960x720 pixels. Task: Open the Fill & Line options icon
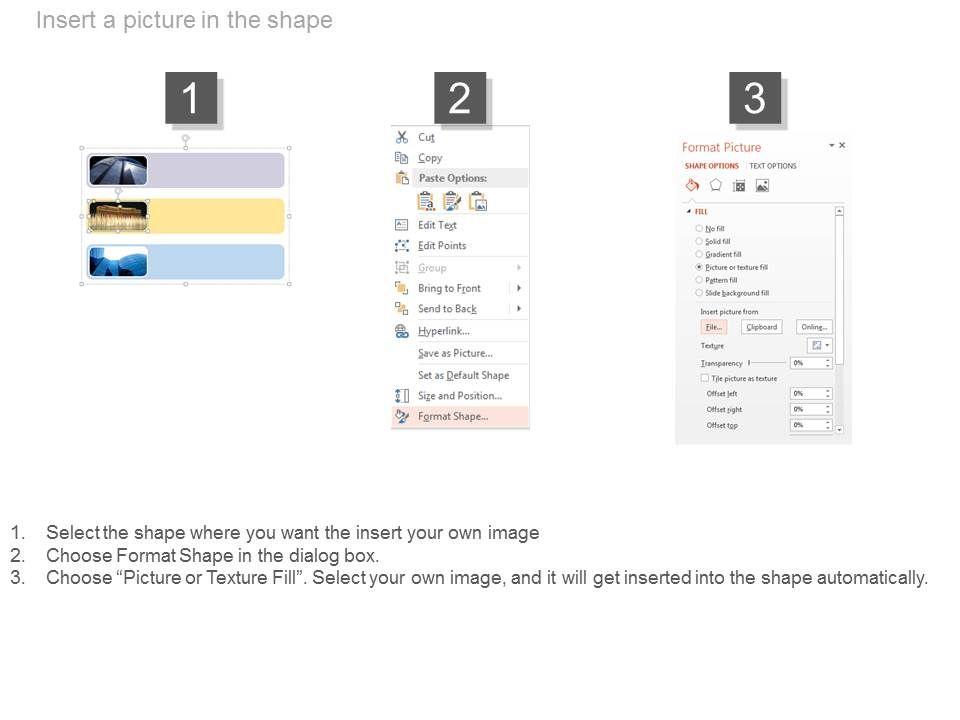(691, 185)
